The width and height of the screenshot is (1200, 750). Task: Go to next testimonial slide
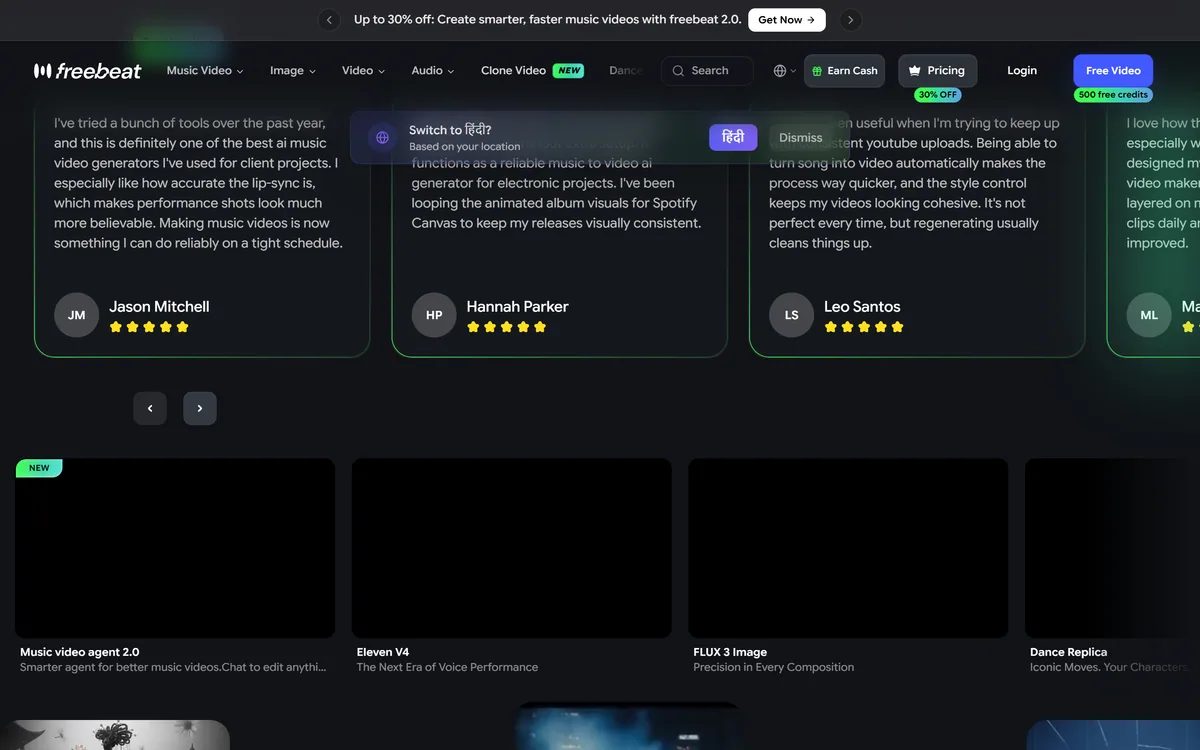click(x=200, y=408)
